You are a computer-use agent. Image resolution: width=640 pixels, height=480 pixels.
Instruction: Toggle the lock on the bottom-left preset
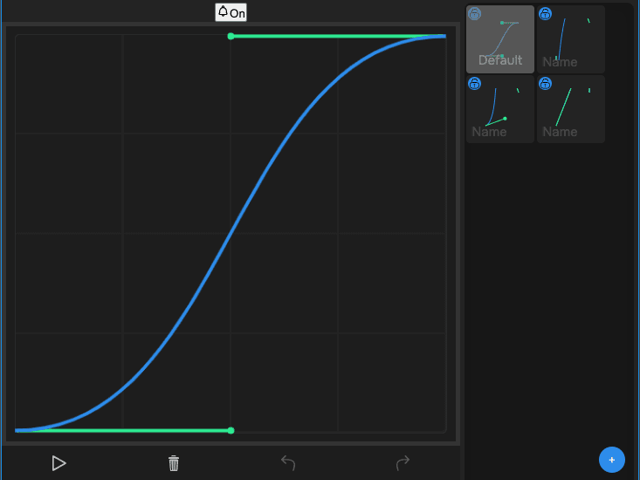click(x=475, y=84)
